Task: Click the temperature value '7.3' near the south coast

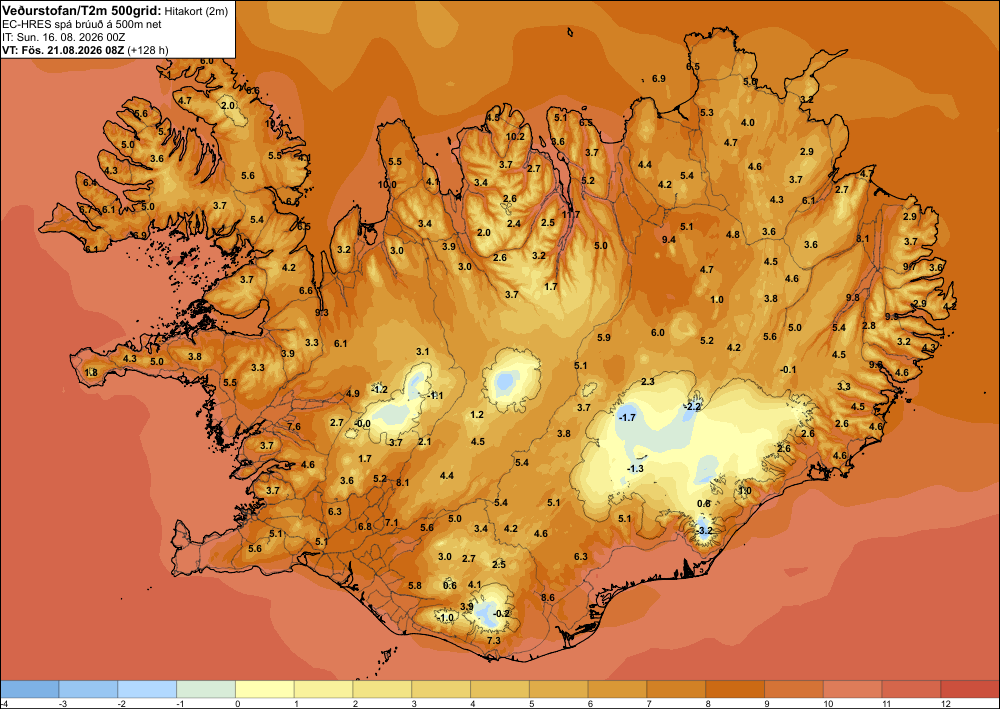Action: click(493, 640)
